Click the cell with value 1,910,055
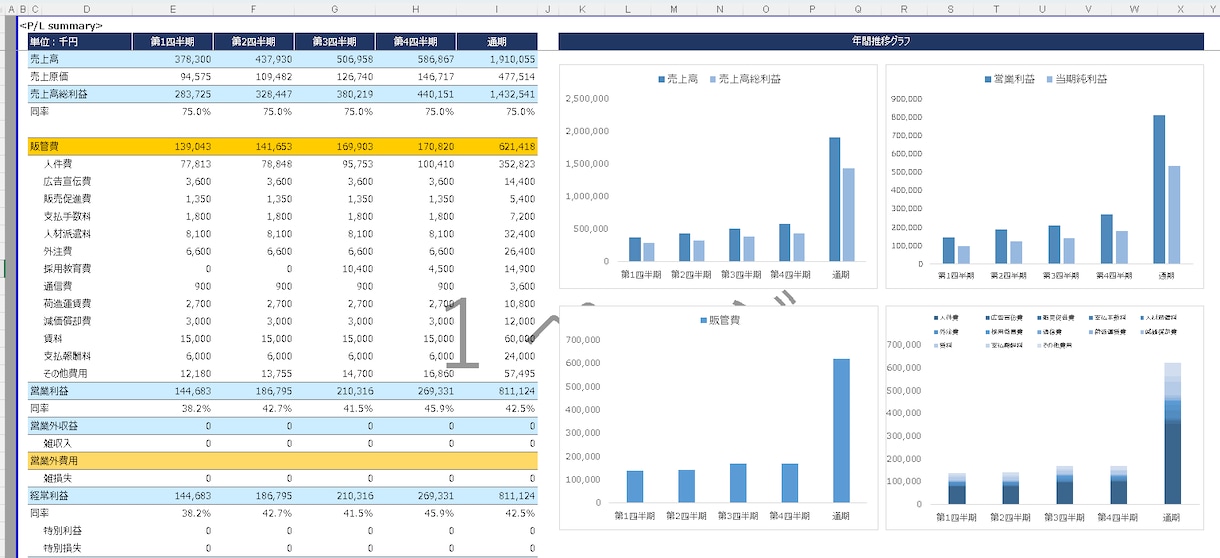Viewport: 1220px width, 558px height. pos(497,60)
